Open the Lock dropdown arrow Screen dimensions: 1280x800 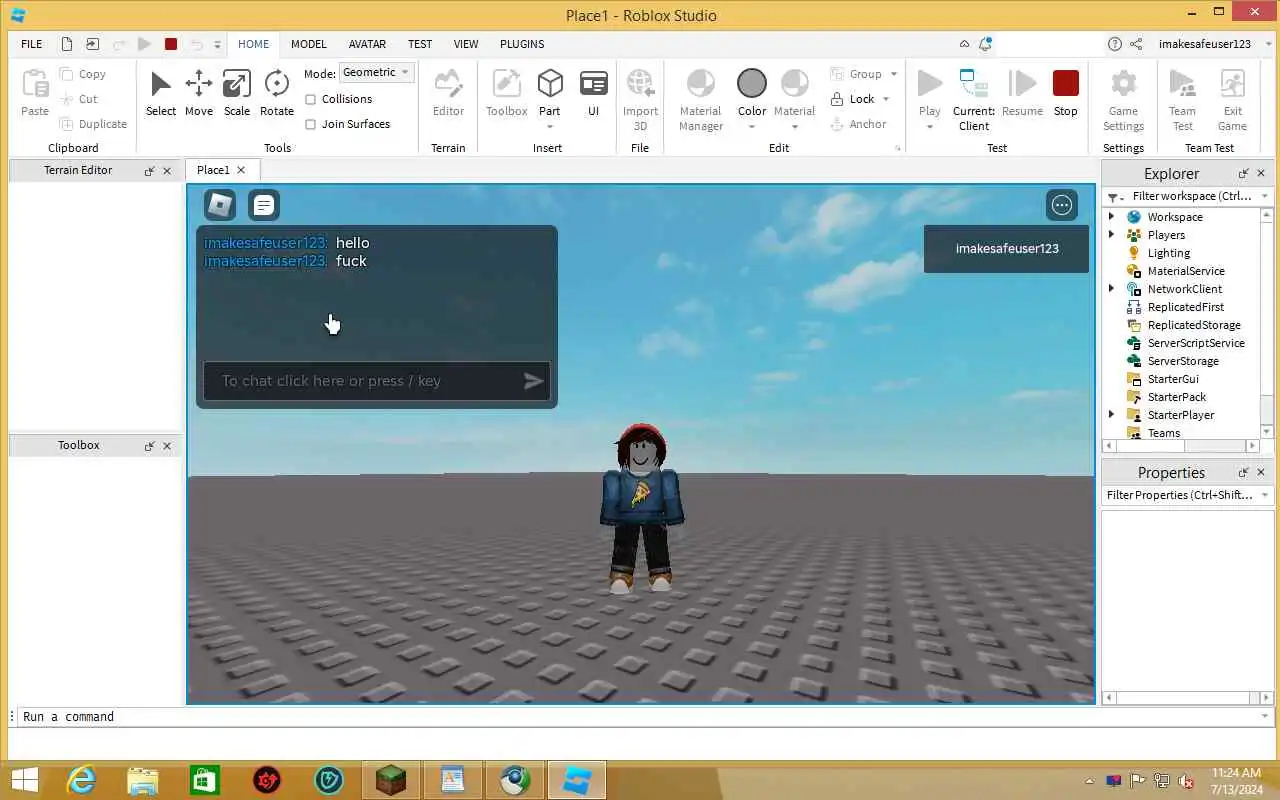[886, 99]
